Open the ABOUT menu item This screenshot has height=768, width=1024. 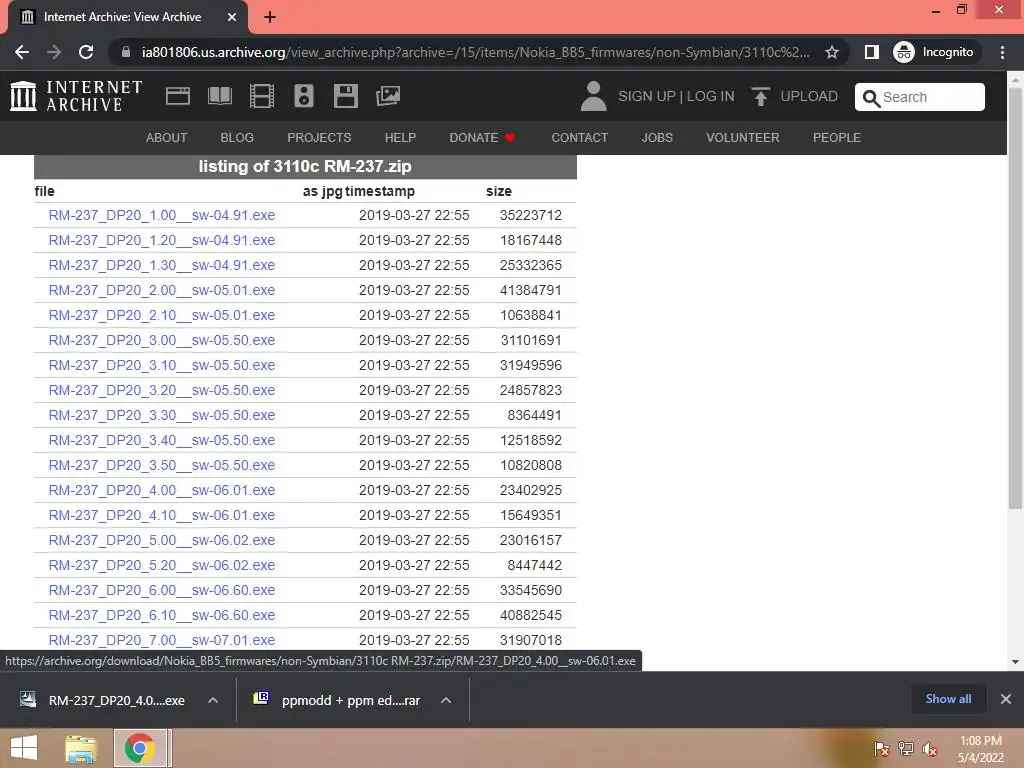tap(167, 138)
